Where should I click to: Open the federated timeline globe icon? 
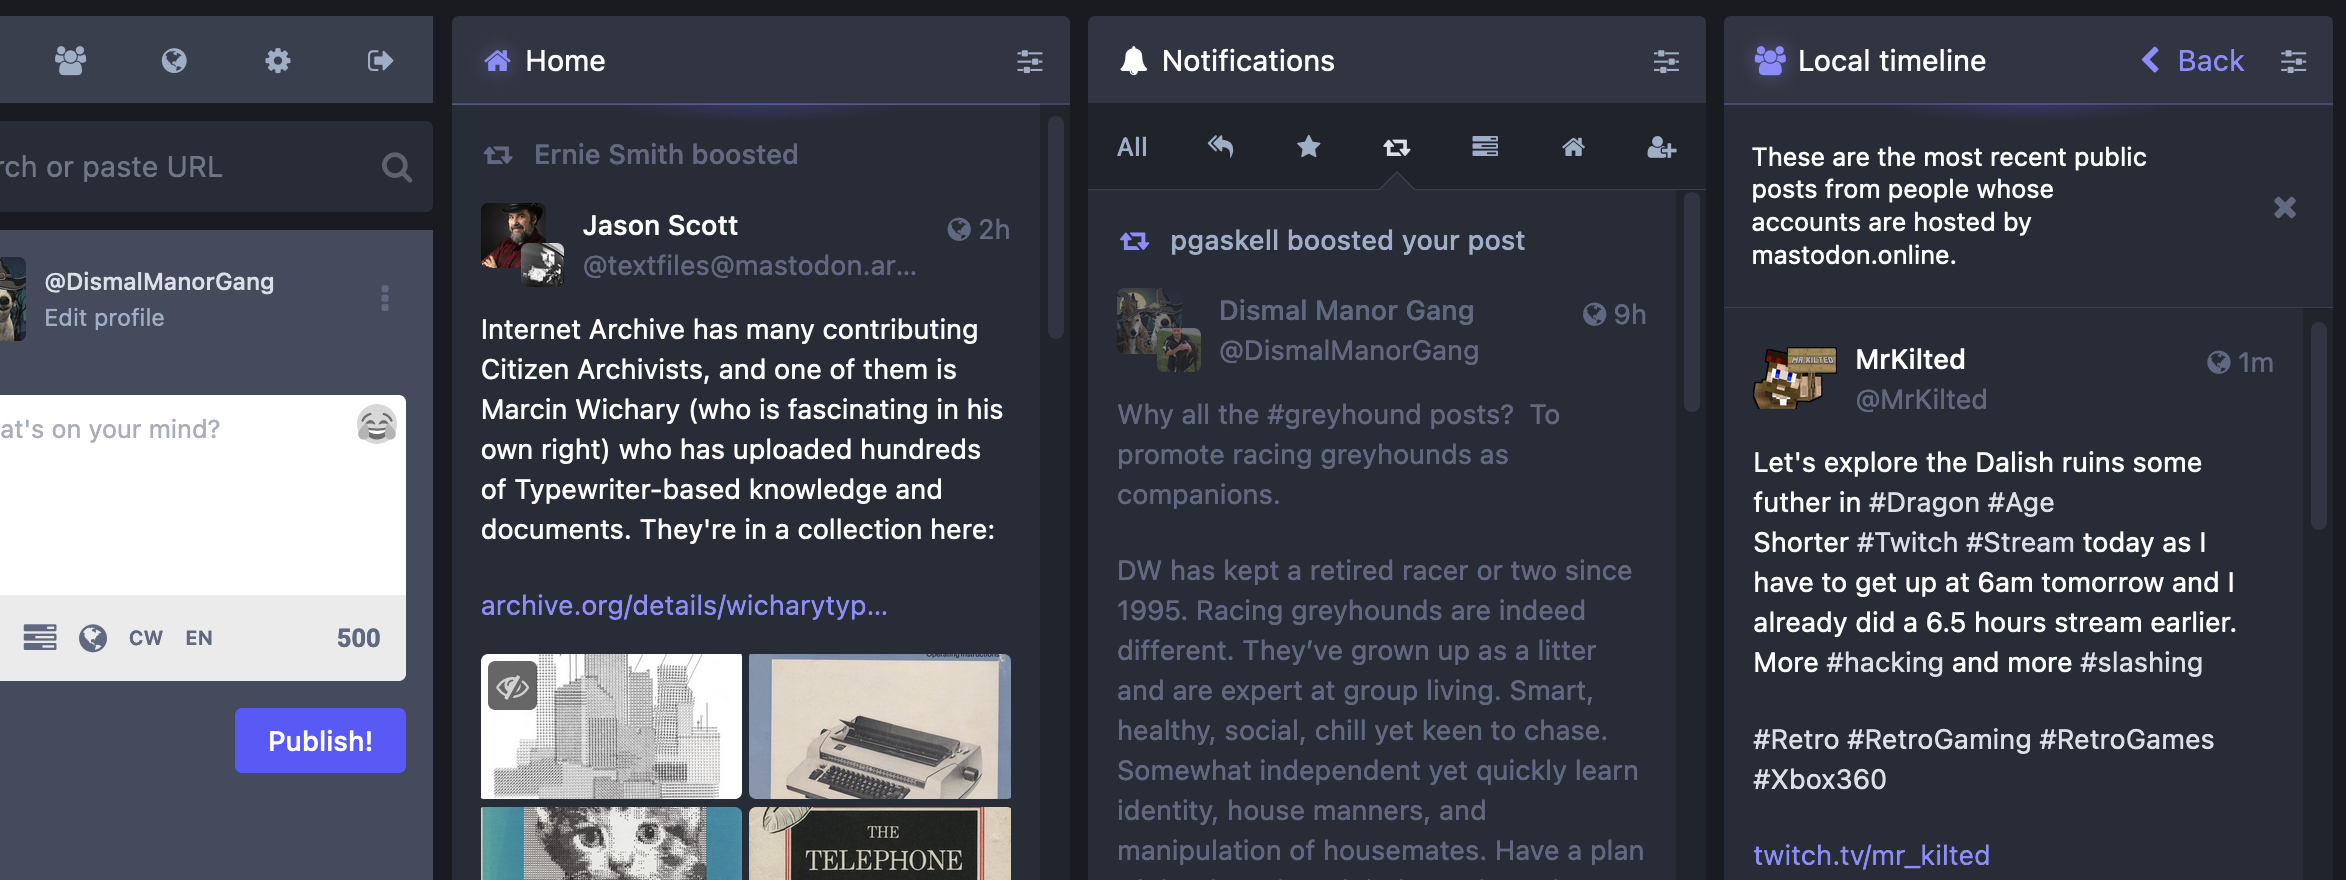tap(174, 61)
